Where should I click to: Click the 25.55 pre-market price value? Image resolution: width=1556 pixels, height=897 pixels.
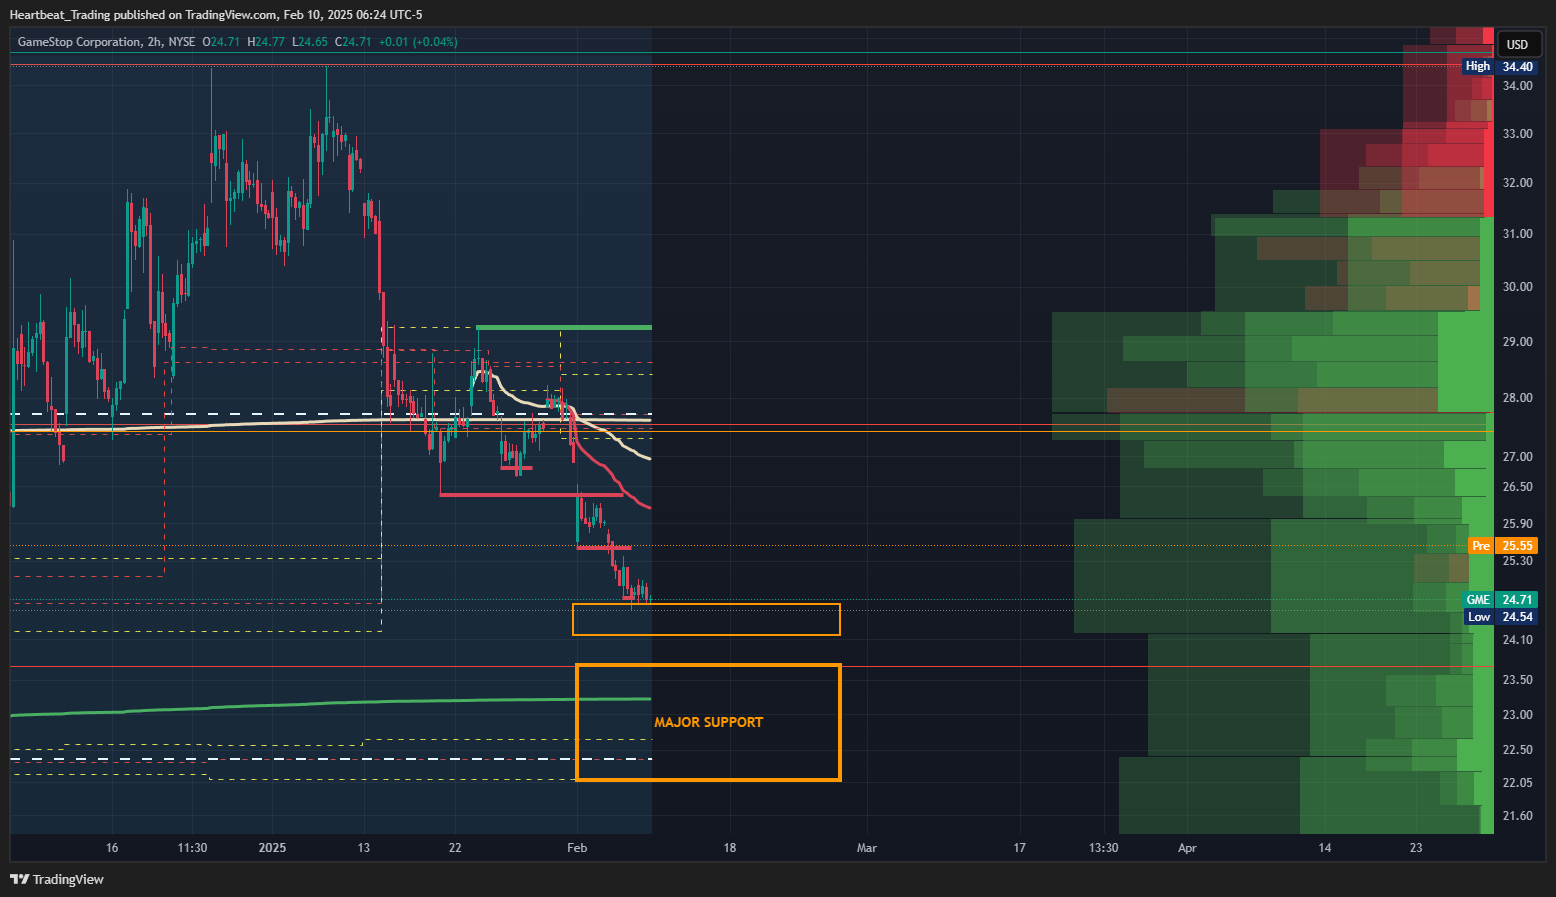point(1517,546)
